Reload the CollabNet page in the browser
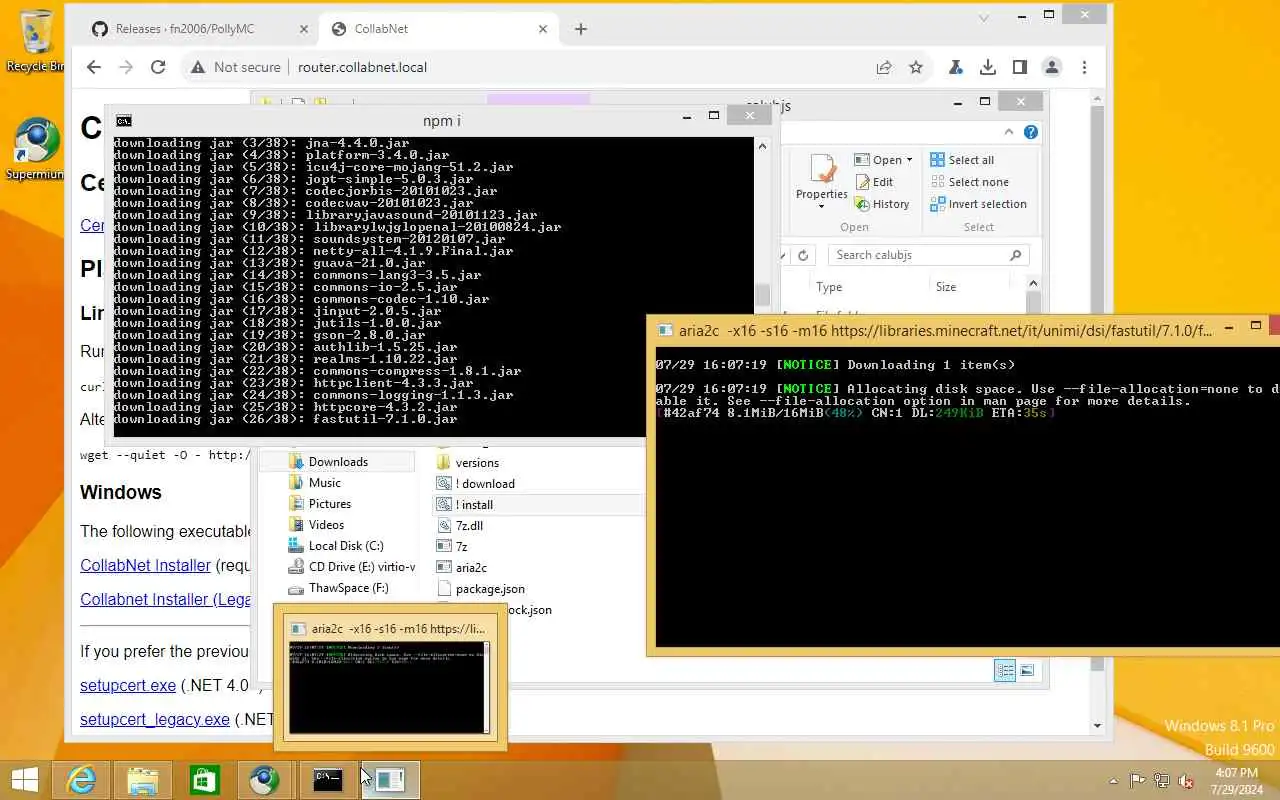This screenshot has width=1280, height=800. pos(157,67)
